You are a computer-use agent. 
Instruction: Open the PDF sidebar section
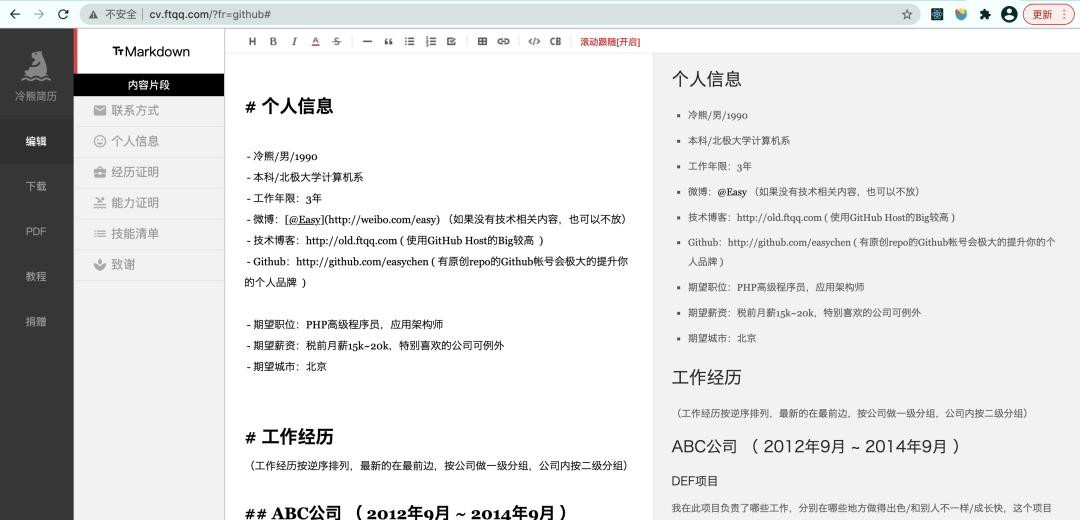pos(37,231)
